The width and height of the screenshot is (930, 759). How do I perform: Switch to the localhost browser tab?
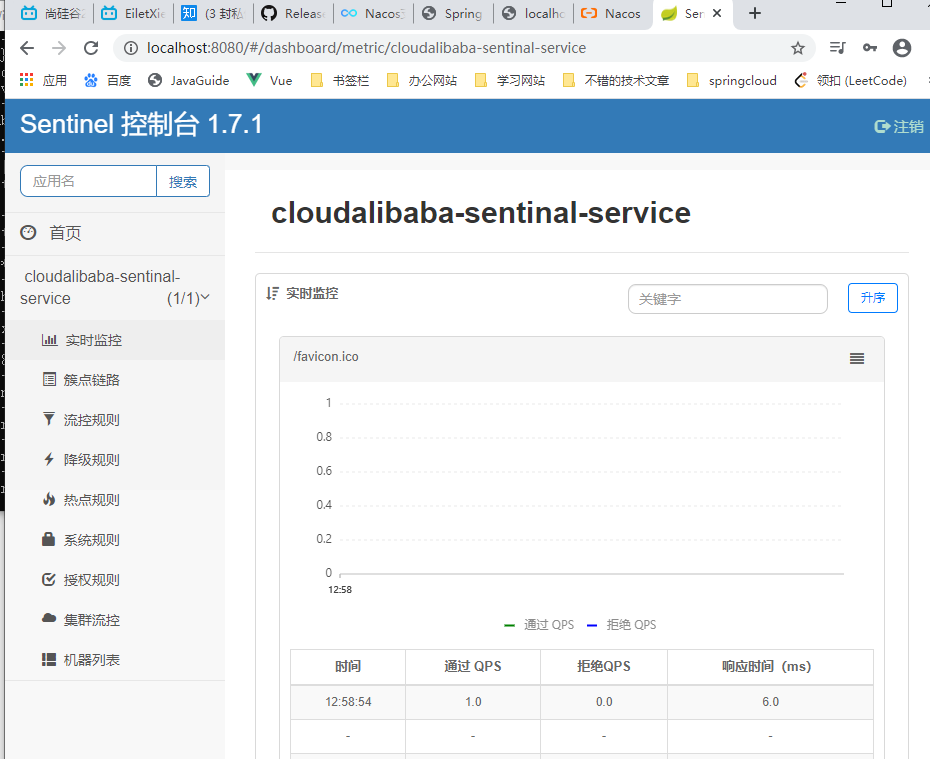click(534, 13)
